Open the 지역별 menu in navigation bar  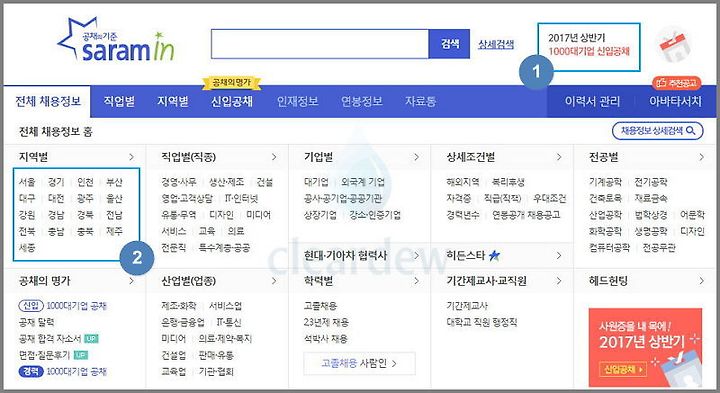[x=173, y=101]
